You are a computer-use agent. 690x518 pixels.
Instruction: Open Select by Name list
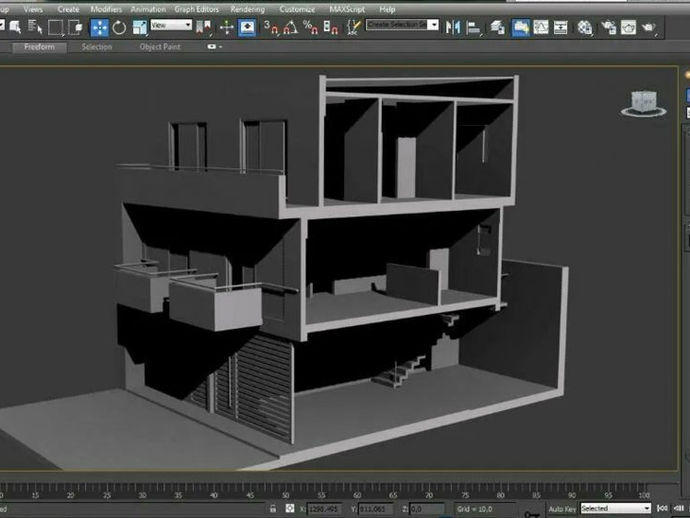coord(35,27)
